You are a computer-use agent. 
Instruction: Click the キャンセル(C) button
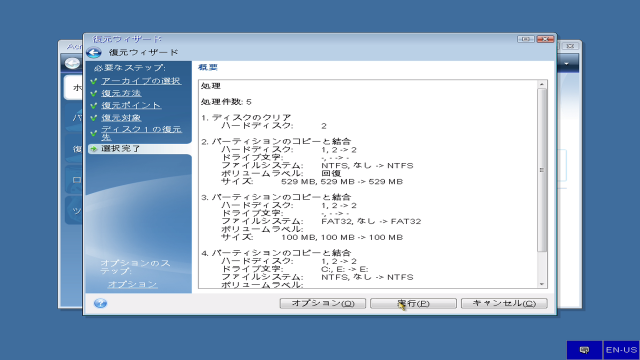[x=504, y=303]
